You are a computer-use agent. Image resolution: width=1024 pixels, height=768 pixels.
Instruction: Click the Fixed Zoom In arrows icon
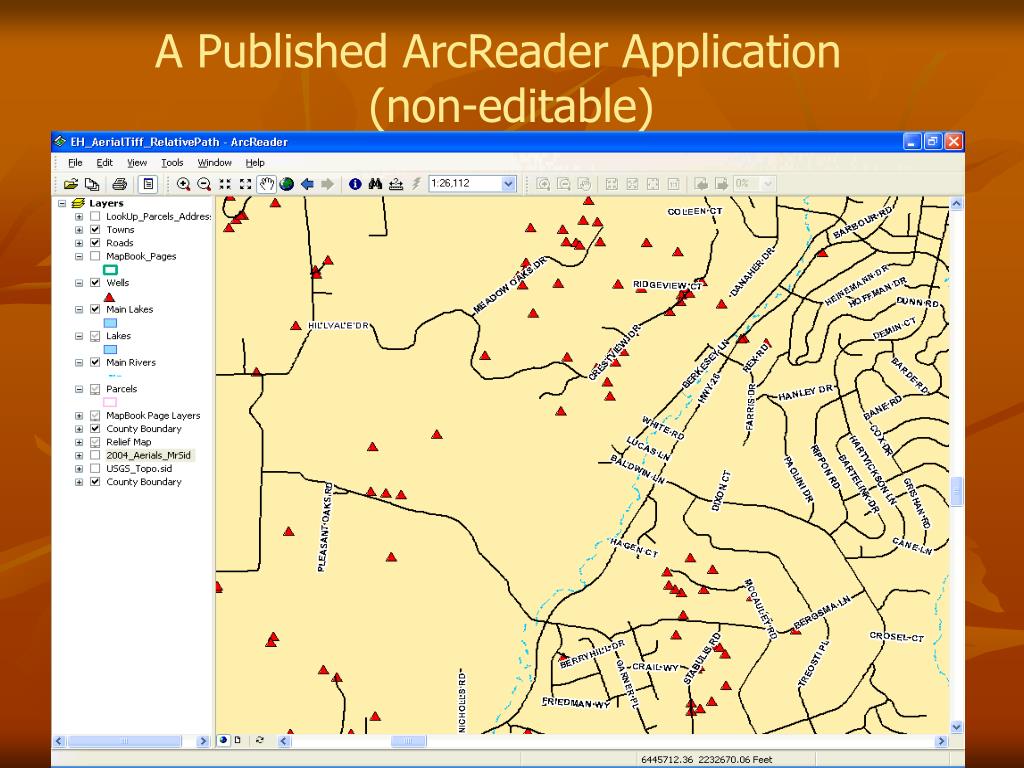(x=225, y=184)
